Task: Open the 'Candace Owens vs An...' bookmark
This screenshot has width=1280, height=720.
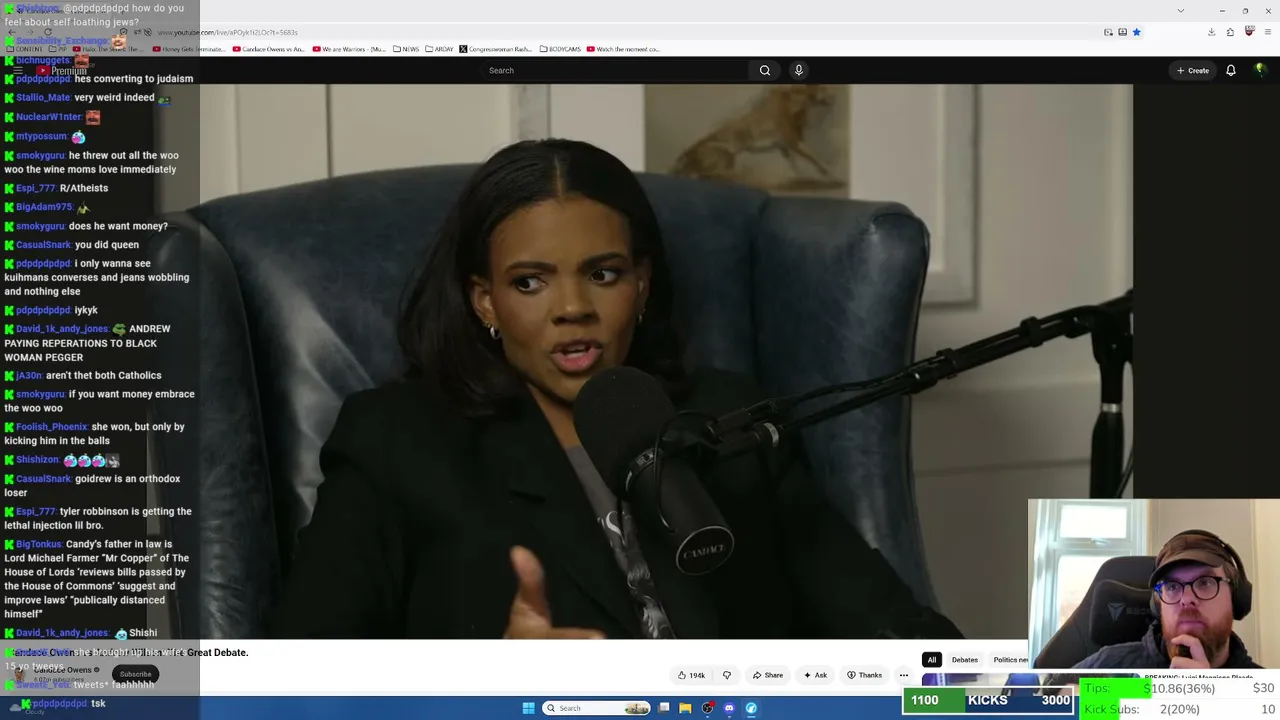Action: [x=269, y=49]
